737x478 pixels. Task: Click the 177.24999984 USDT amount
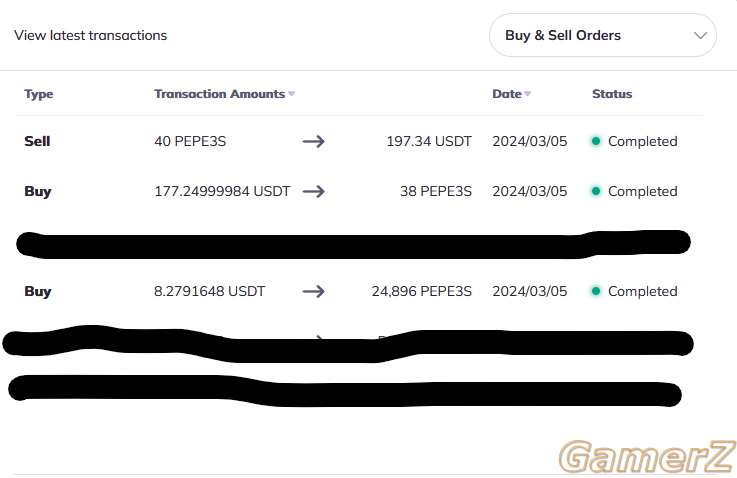(x=222, y=191)
